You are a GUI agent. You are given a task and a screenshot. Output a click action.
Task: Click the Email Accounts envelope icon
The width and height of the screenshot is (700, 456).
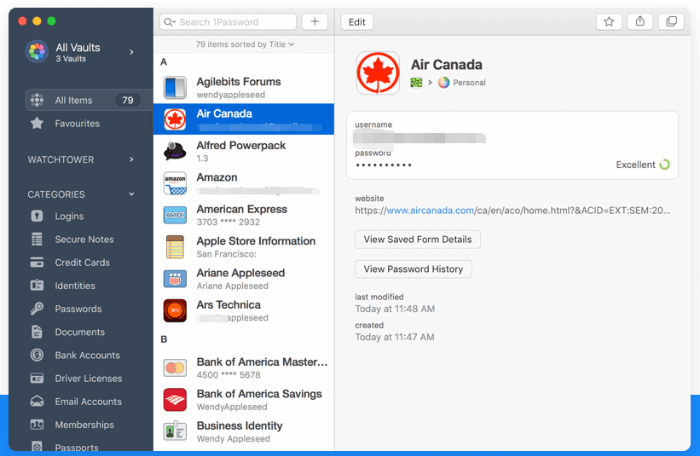click(37, 401)
